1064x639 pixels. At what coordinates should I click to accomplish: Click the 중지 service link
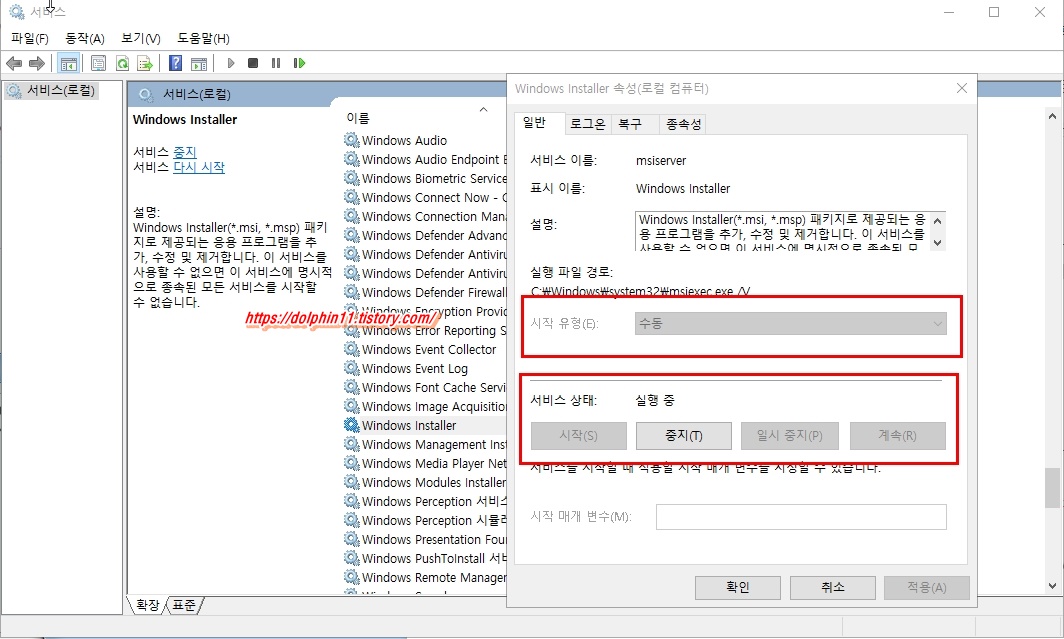click(x=185, y=152)
